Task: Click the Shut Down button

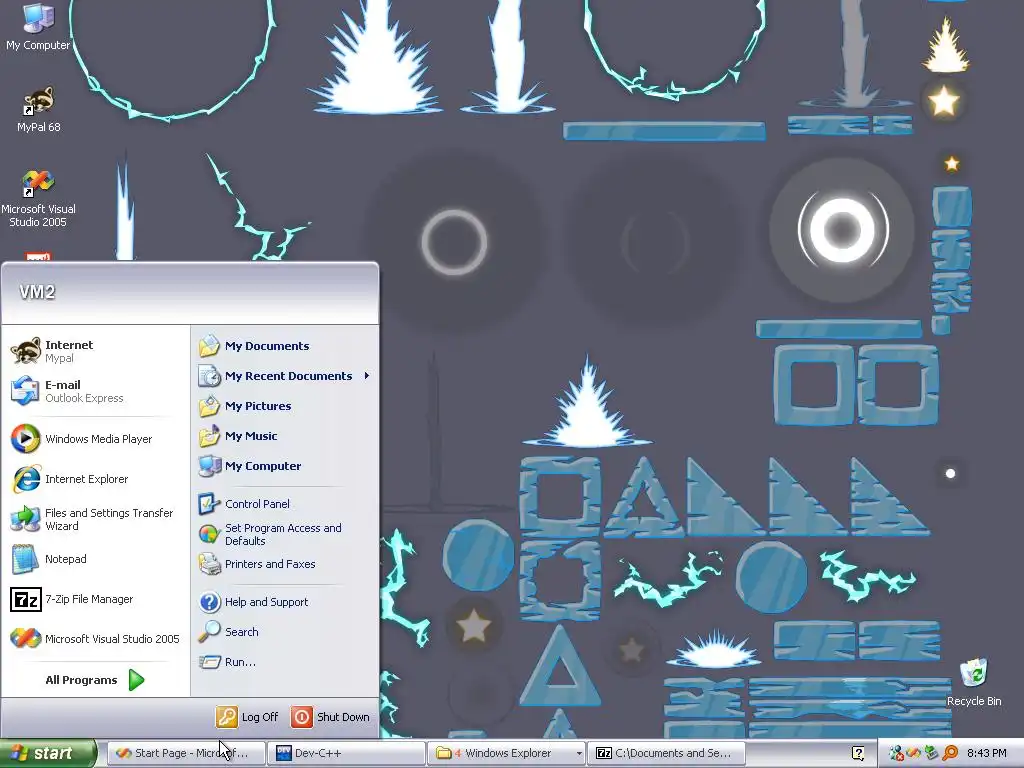Action: pos(331,717)
